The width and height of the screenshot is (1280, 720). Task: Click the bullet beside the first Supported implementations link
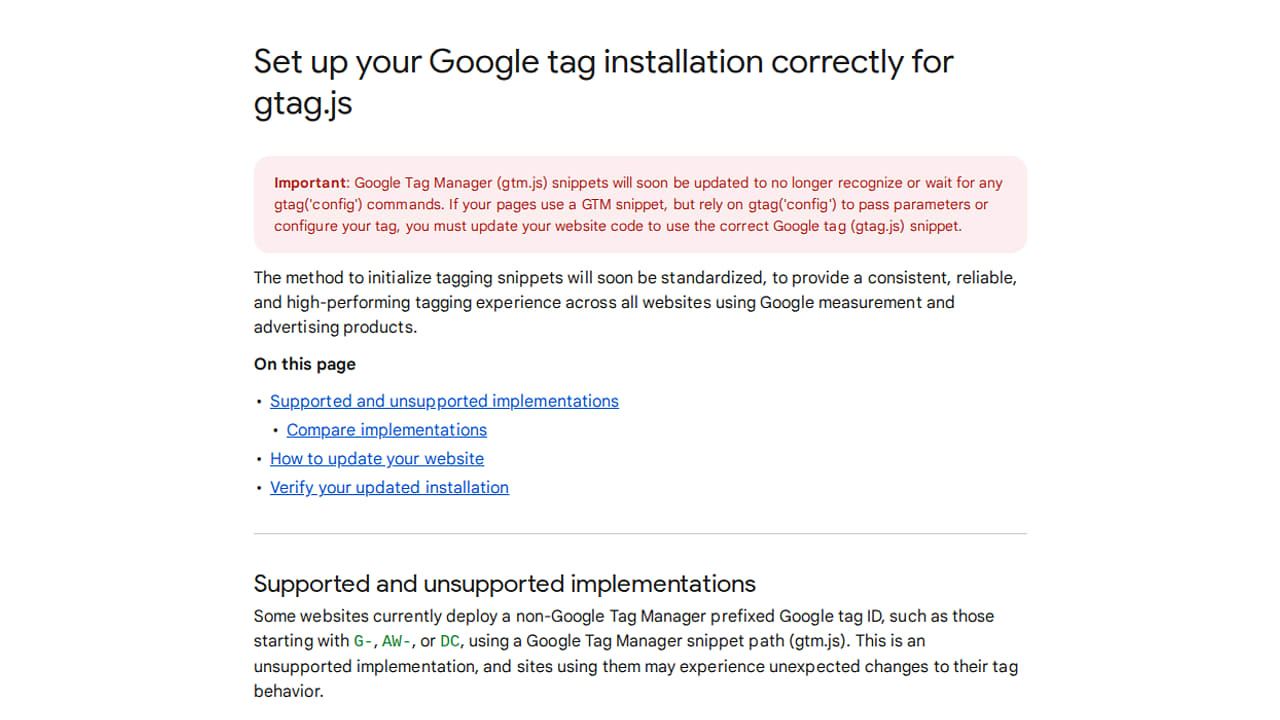[x=259, y=401]
